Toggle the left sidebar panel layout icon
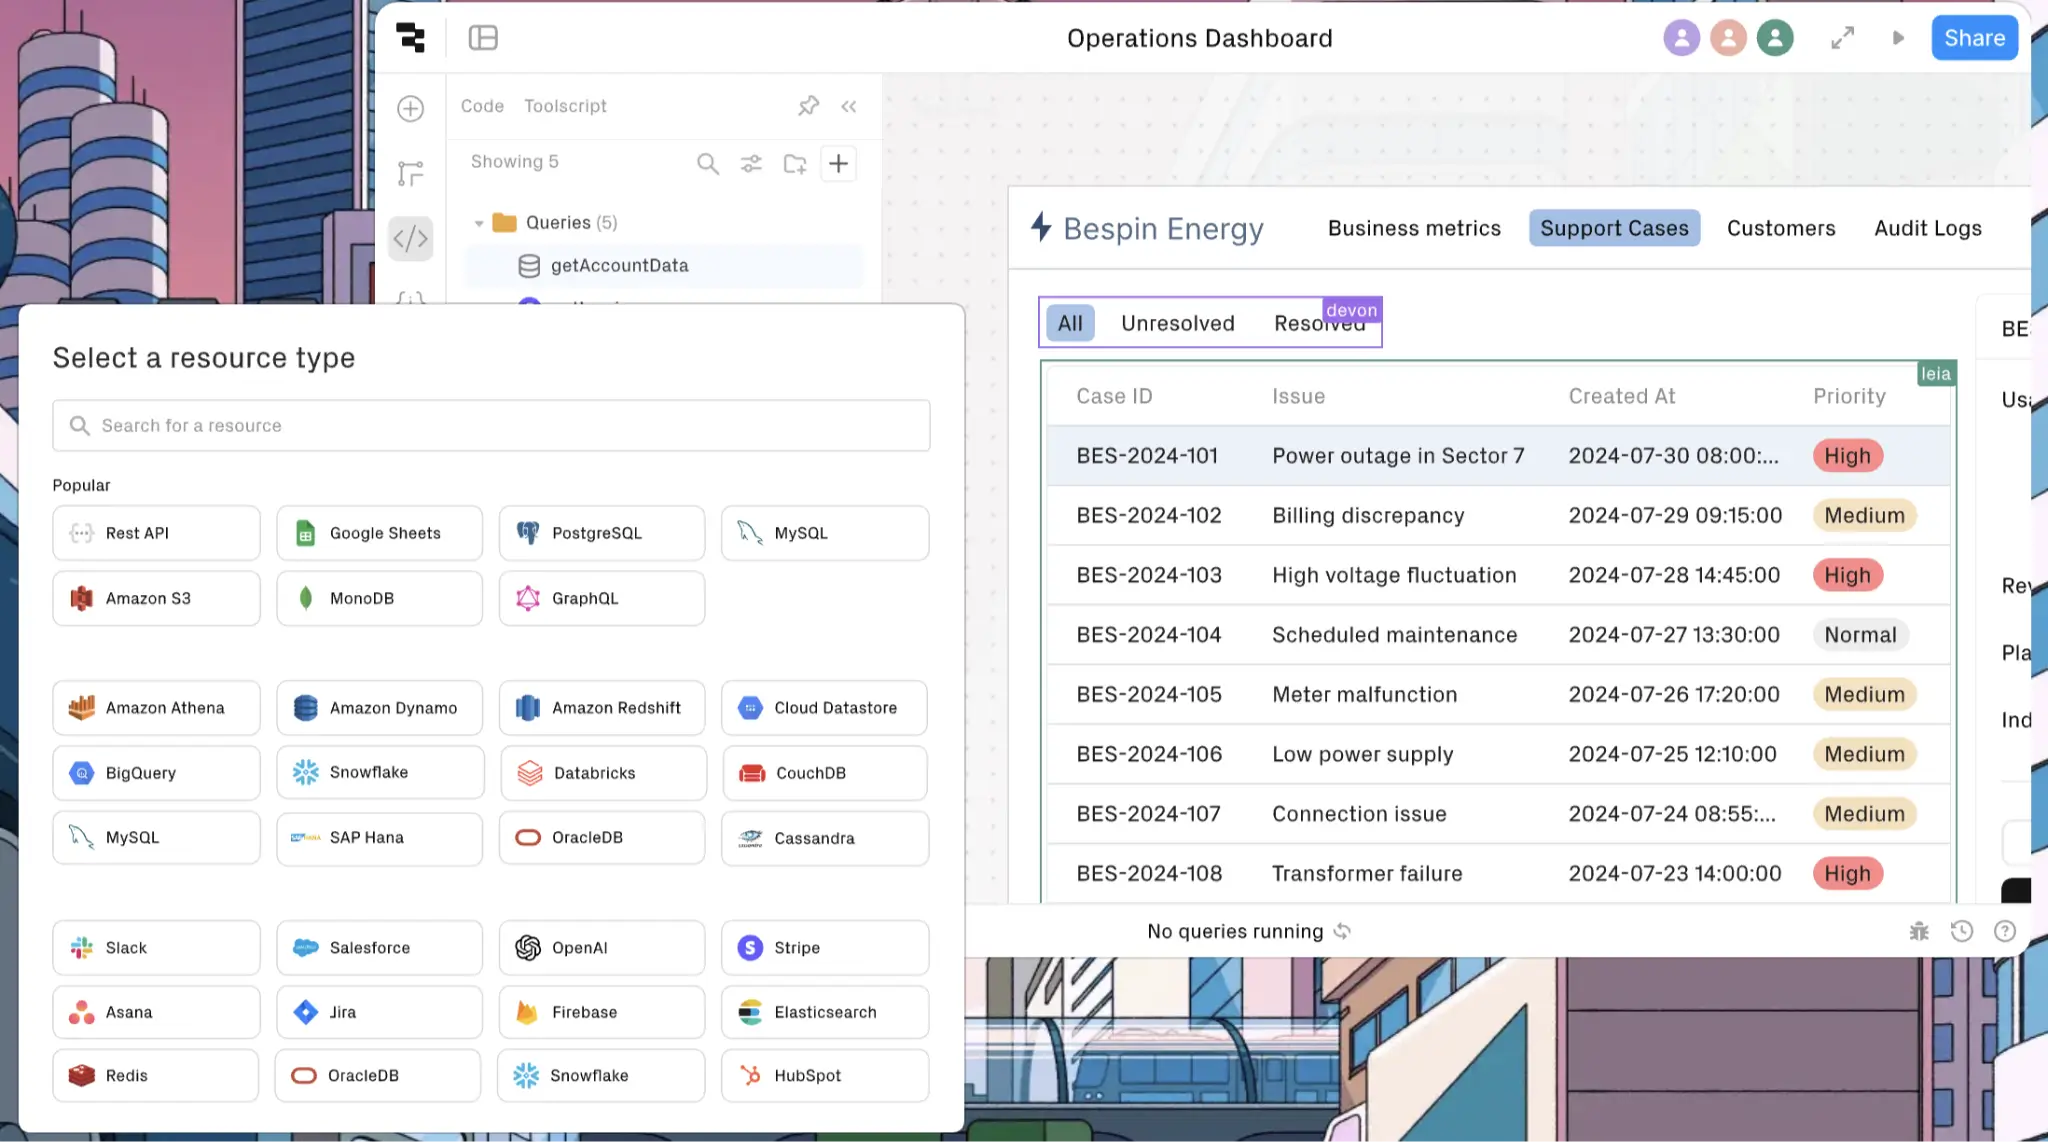2048x1142 pixels. coord(483,37)
